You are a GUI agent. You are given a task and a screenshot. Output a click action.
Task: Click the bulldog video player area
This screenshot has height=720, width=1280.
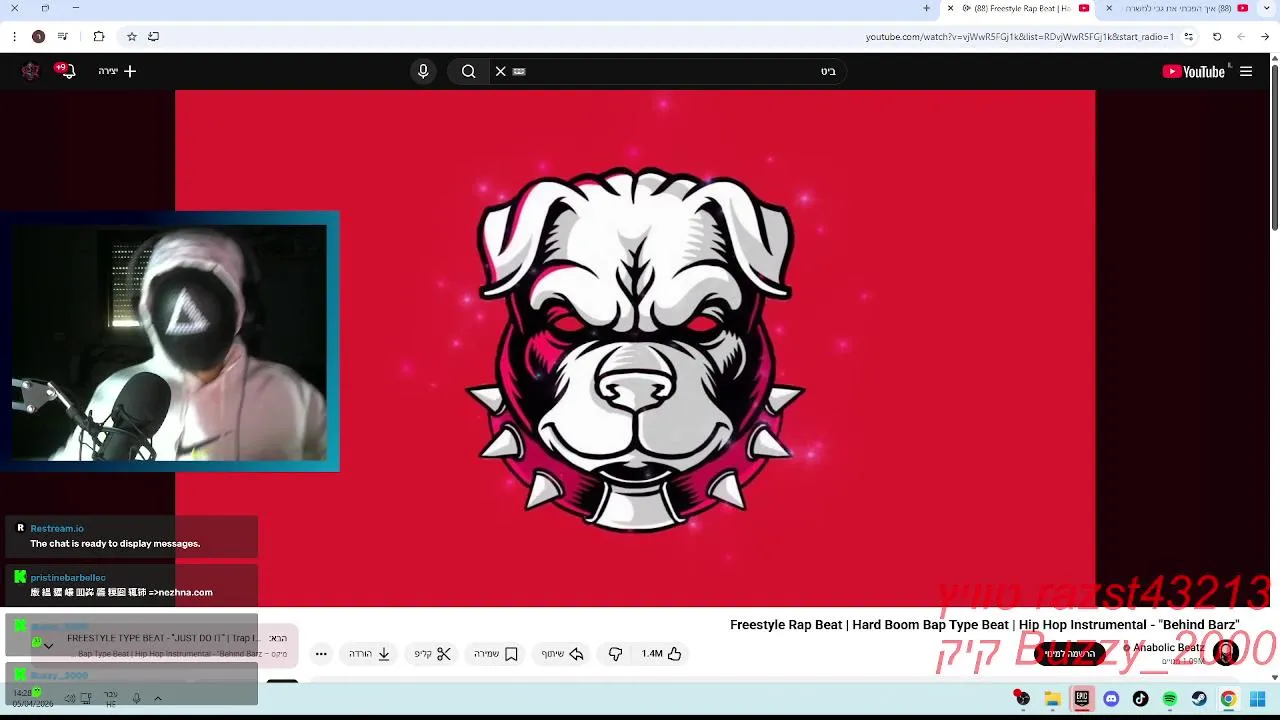pyautogui.click(x=635, y=348)
